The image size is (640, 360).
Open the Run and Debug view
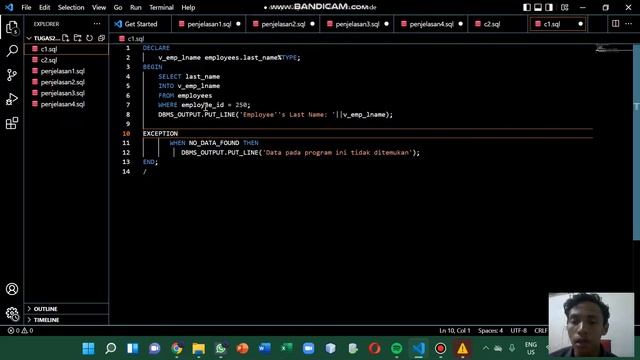click(12, 99)
